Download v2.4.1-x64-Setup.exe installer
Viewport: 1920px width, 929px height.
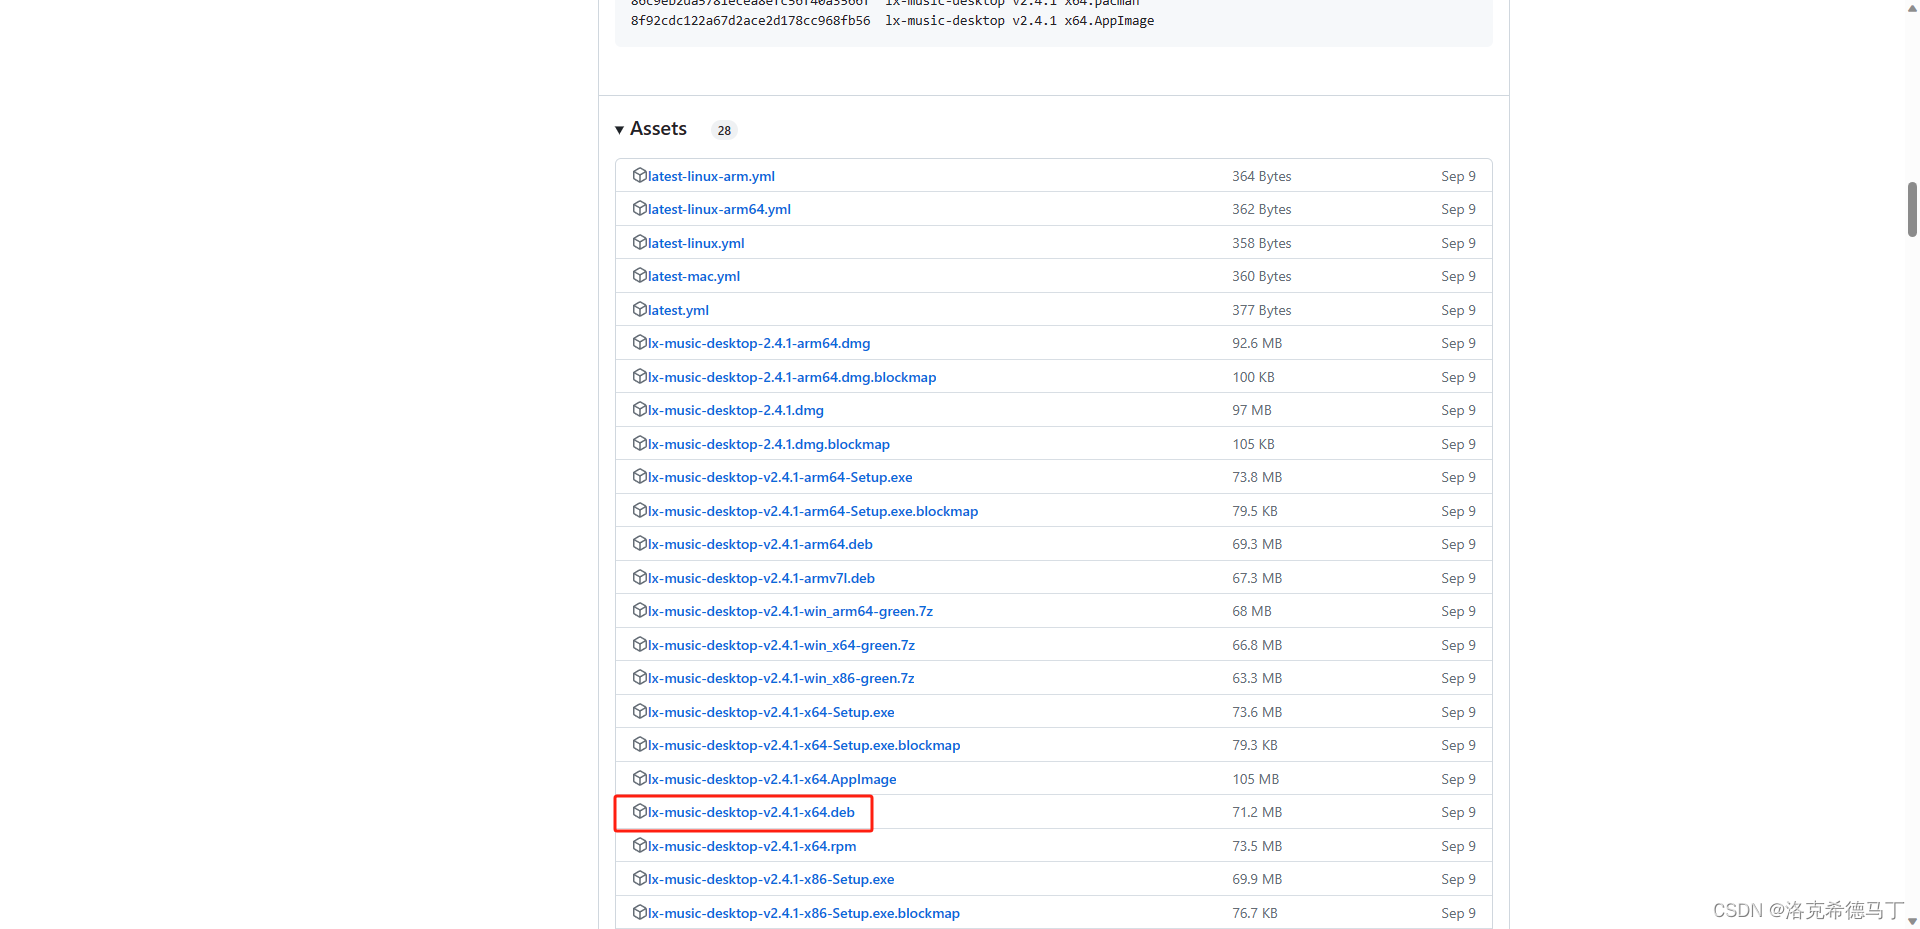pos(771,712)
